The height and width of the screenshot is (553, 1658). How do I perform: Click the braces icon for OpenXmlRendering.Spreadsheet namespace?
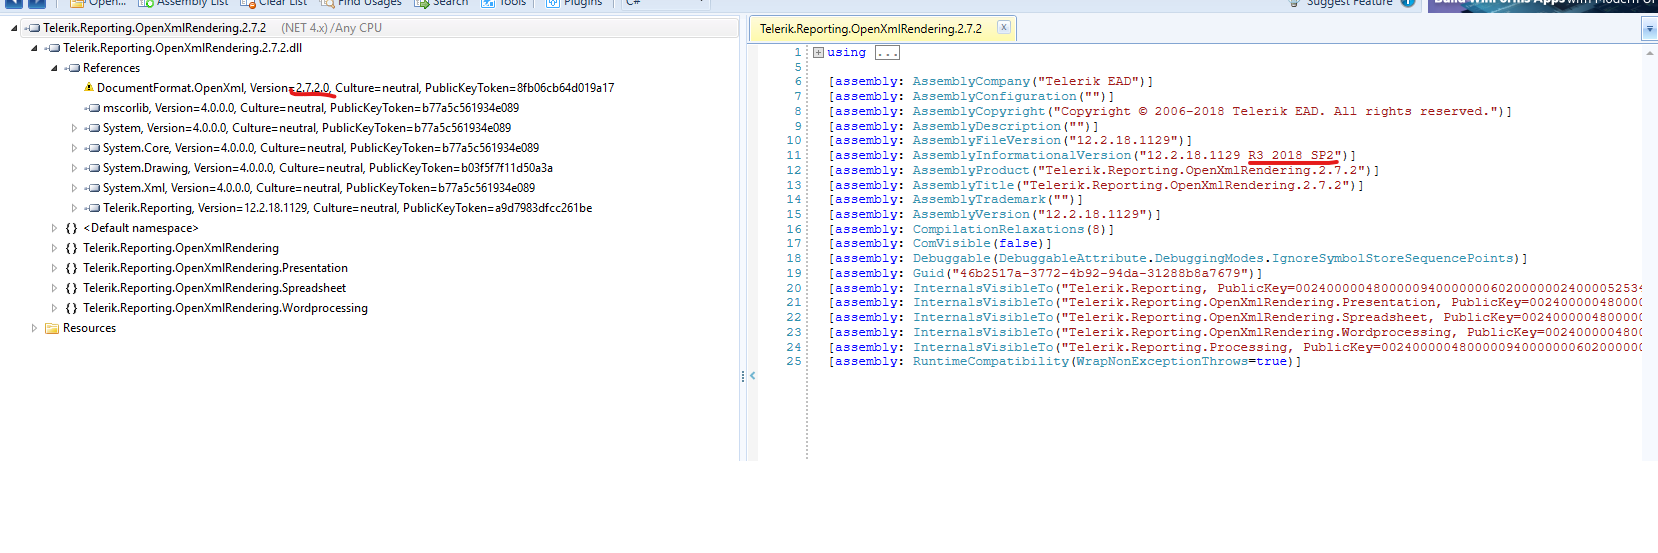coord(72,288)
